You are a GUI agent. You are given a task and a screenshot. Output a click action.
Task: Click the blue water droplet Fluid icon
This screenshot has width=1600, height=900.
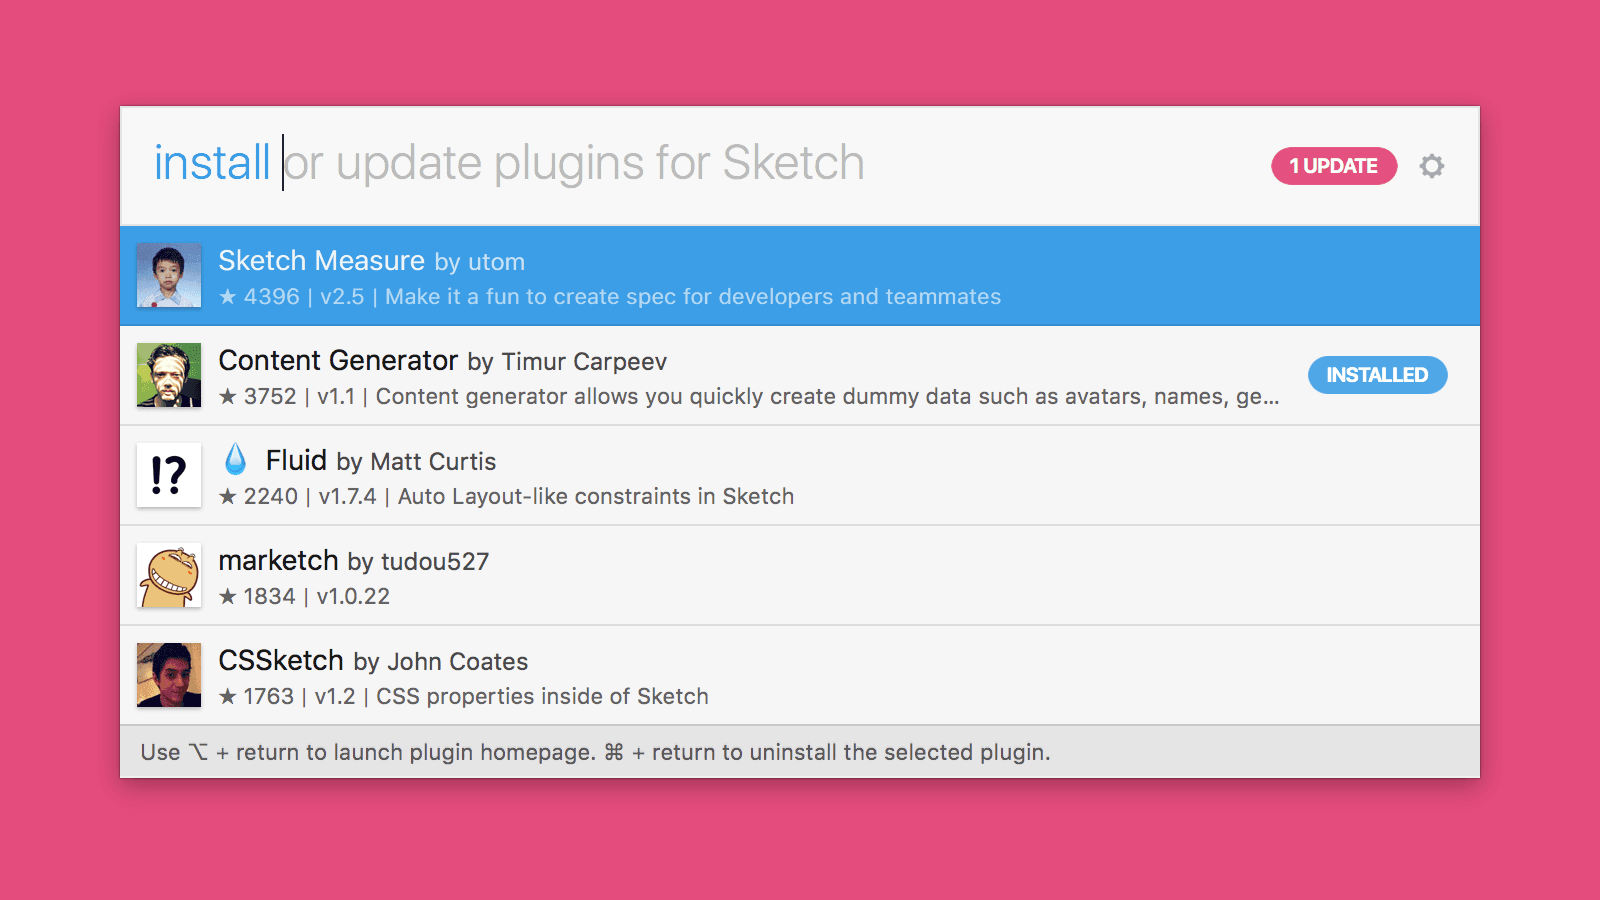(x=236, y=459)
